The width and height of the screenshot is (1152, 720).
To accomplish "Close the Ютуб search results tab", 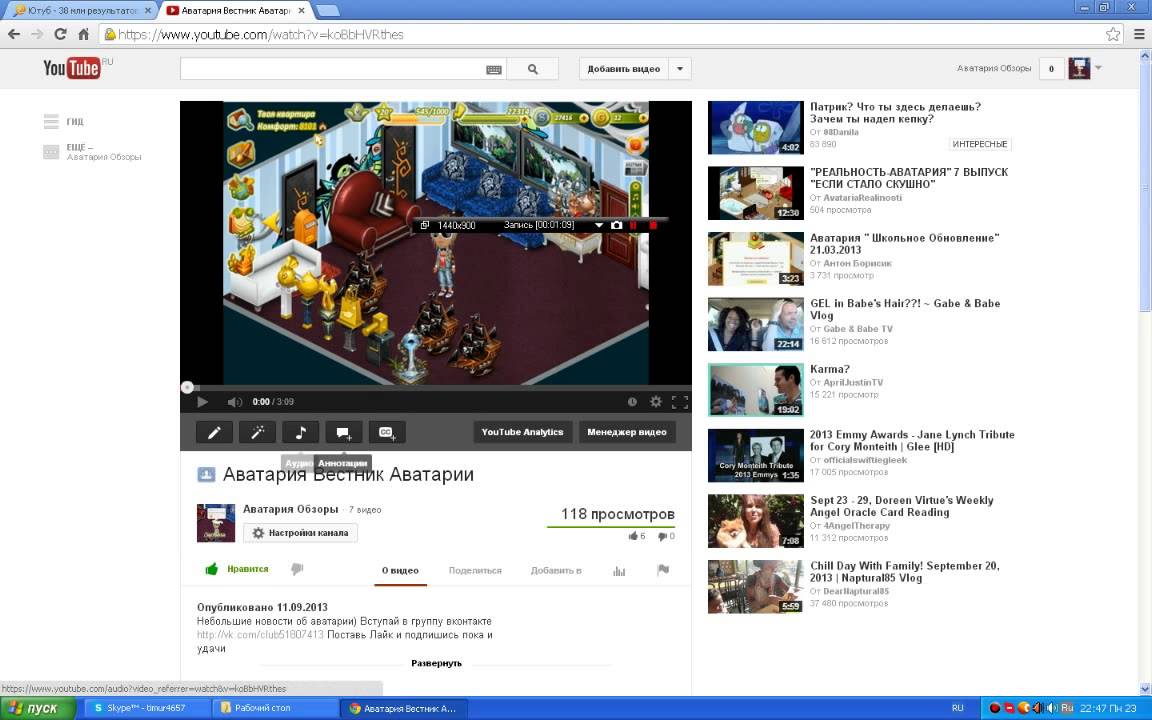I will pyautogui.click(x=148, y=10).
